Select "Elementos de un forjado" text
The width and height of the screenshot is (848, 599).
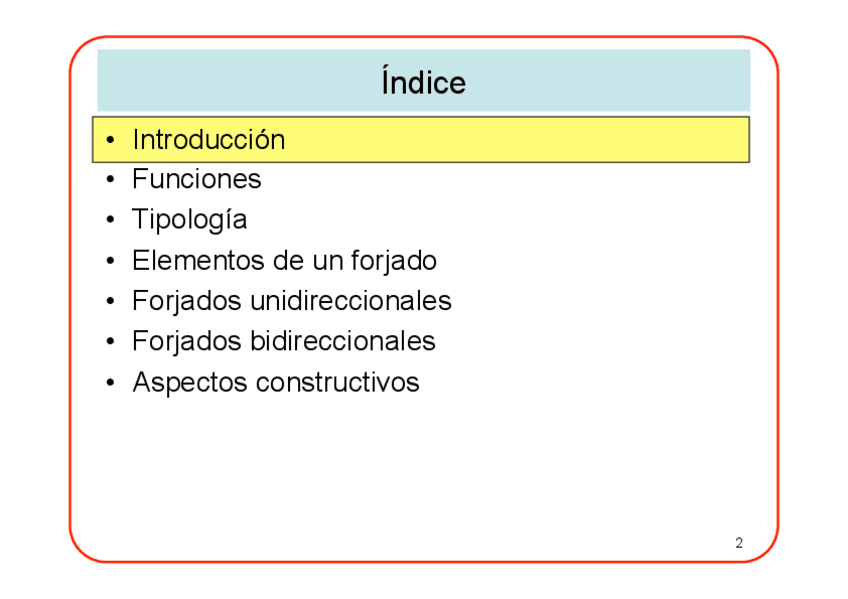point(284,261)
